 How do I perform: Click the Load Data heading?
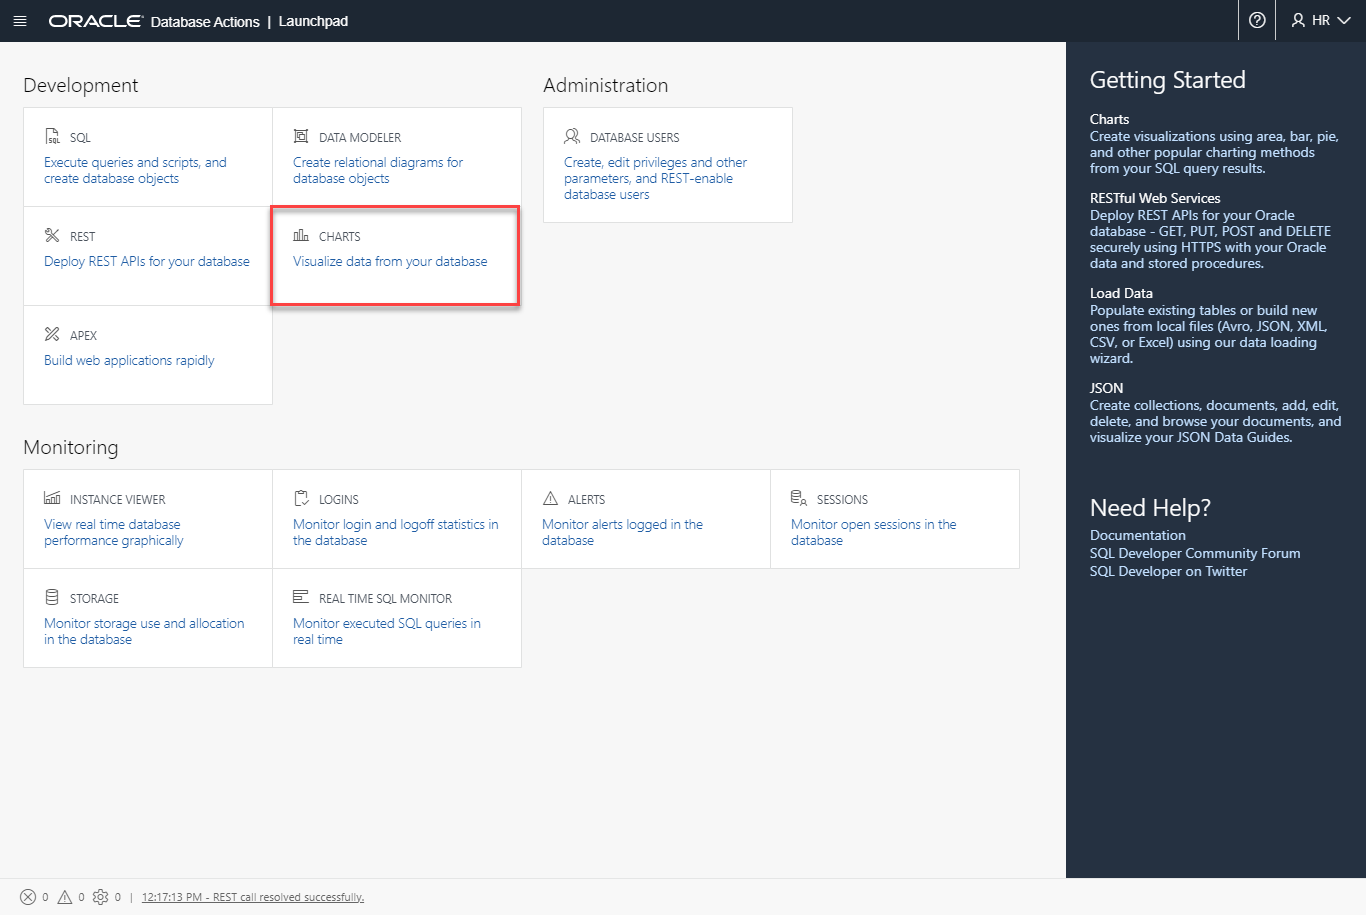(1121, 293)
